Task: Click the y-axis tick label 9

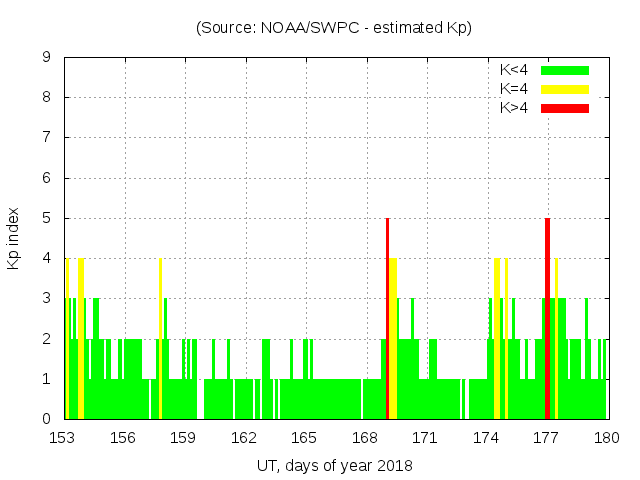Action: [47, 57]
